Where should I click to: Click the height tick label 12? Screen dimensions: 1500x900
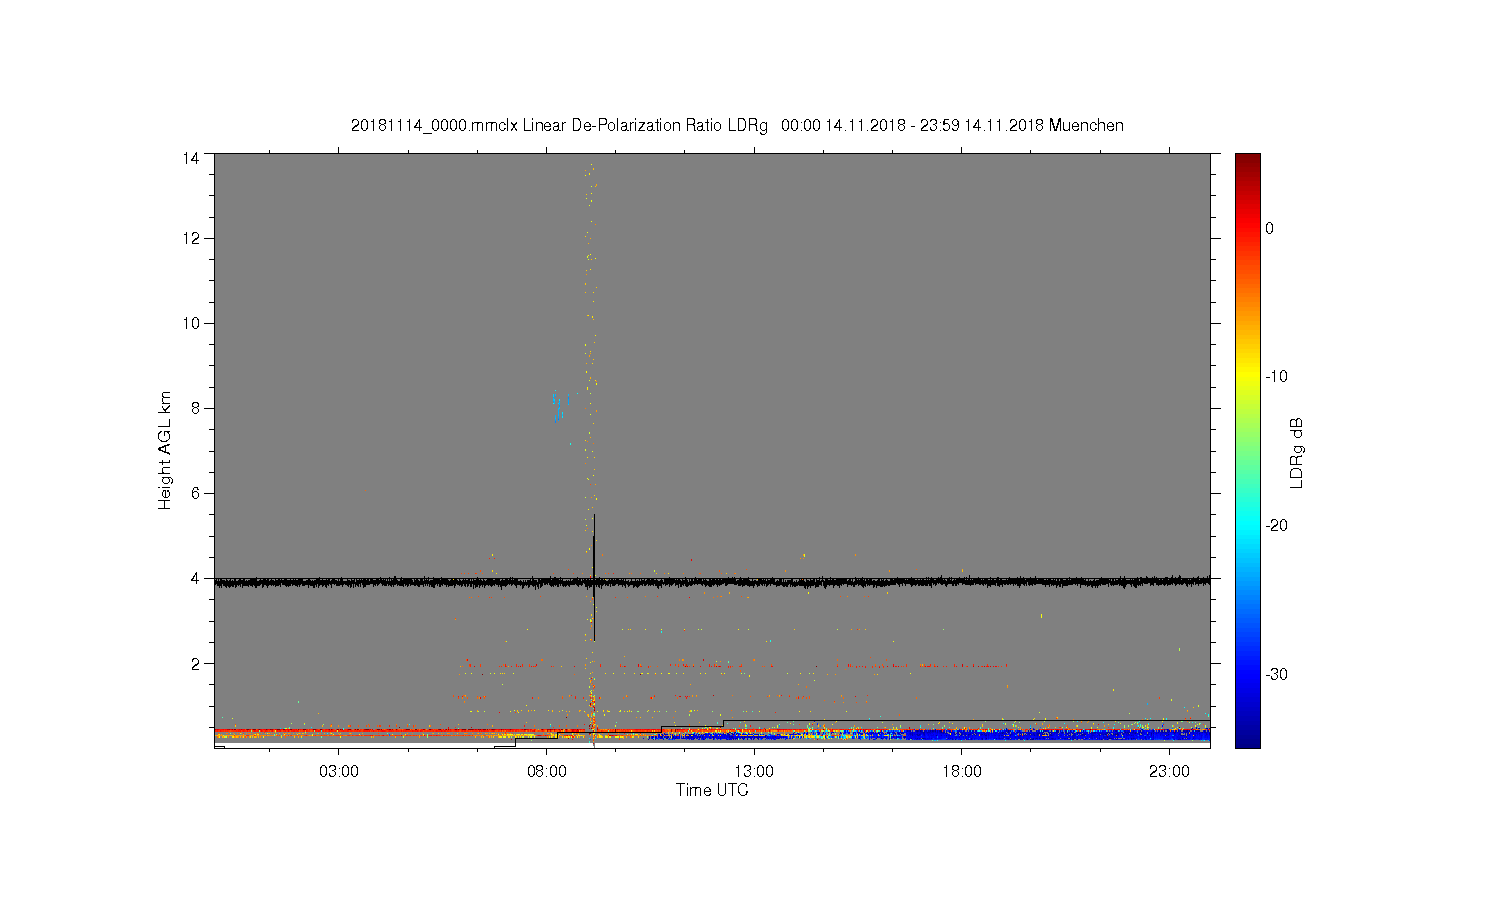tap(190, 238)
